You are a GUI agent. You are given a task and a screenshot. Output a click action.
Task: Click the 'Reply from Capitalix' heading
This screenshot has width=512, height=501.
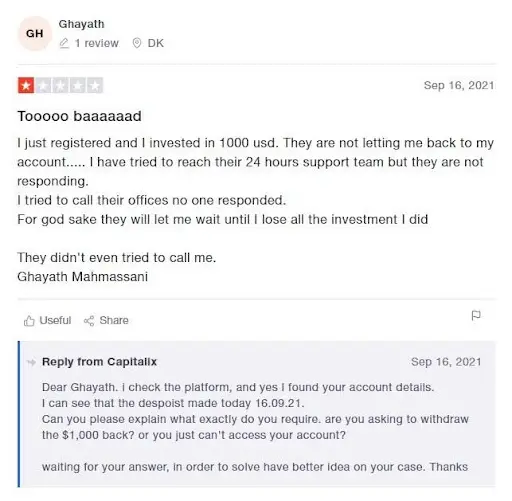click(99, 362)
